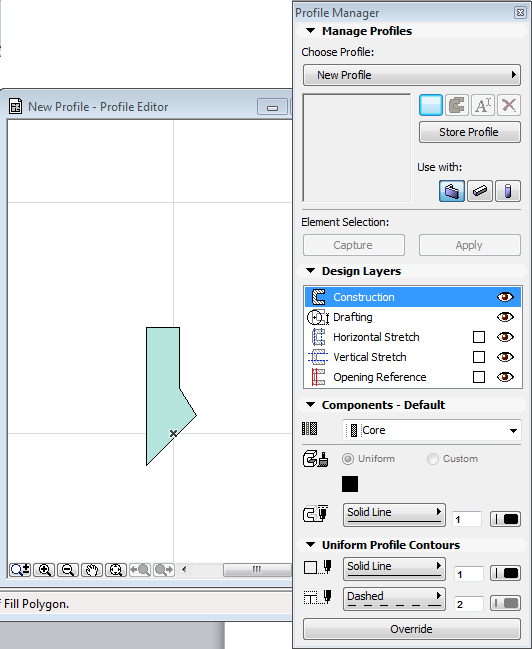Open the Choose Profile dropdown
Viewport: 532px width, 649px height.
coord(412,75)
